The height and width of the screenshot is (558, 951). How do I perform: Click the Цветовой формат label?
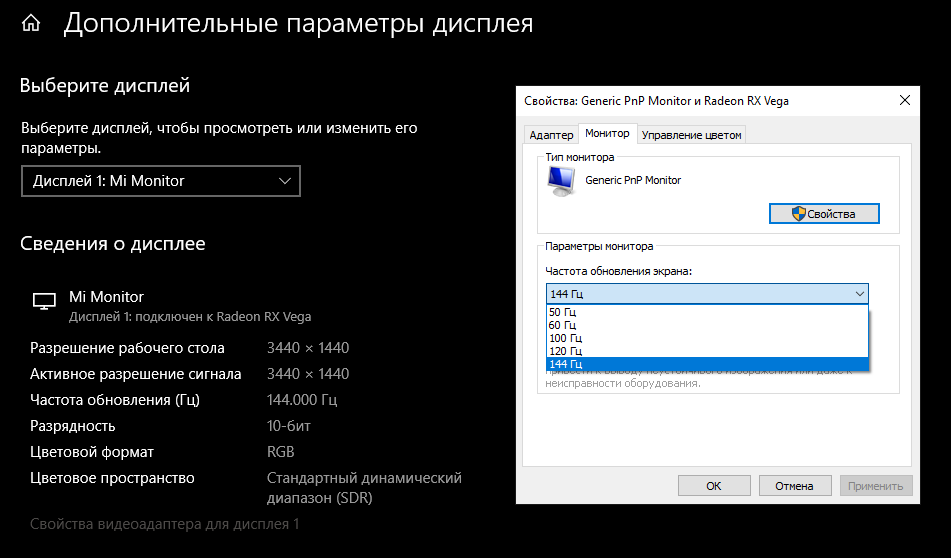coord(92,452)
